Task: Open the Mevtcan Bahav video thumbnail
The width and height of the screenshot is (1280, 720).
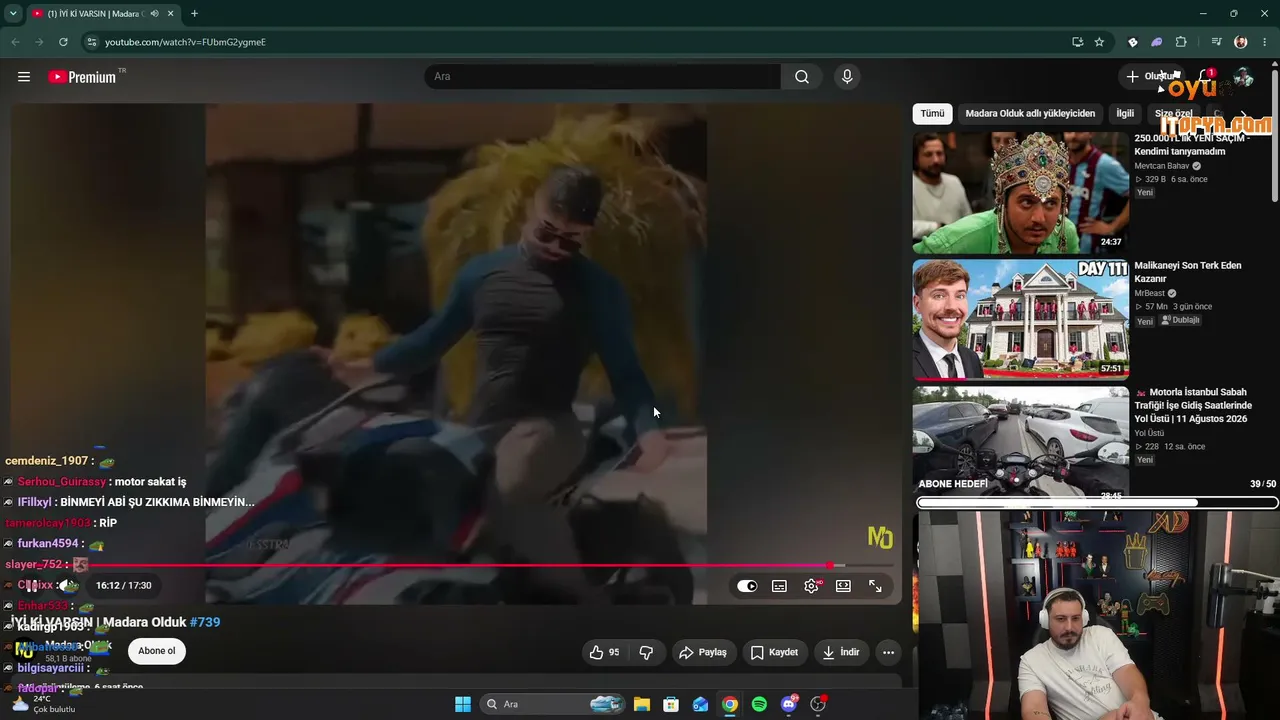Action: 1020,193
